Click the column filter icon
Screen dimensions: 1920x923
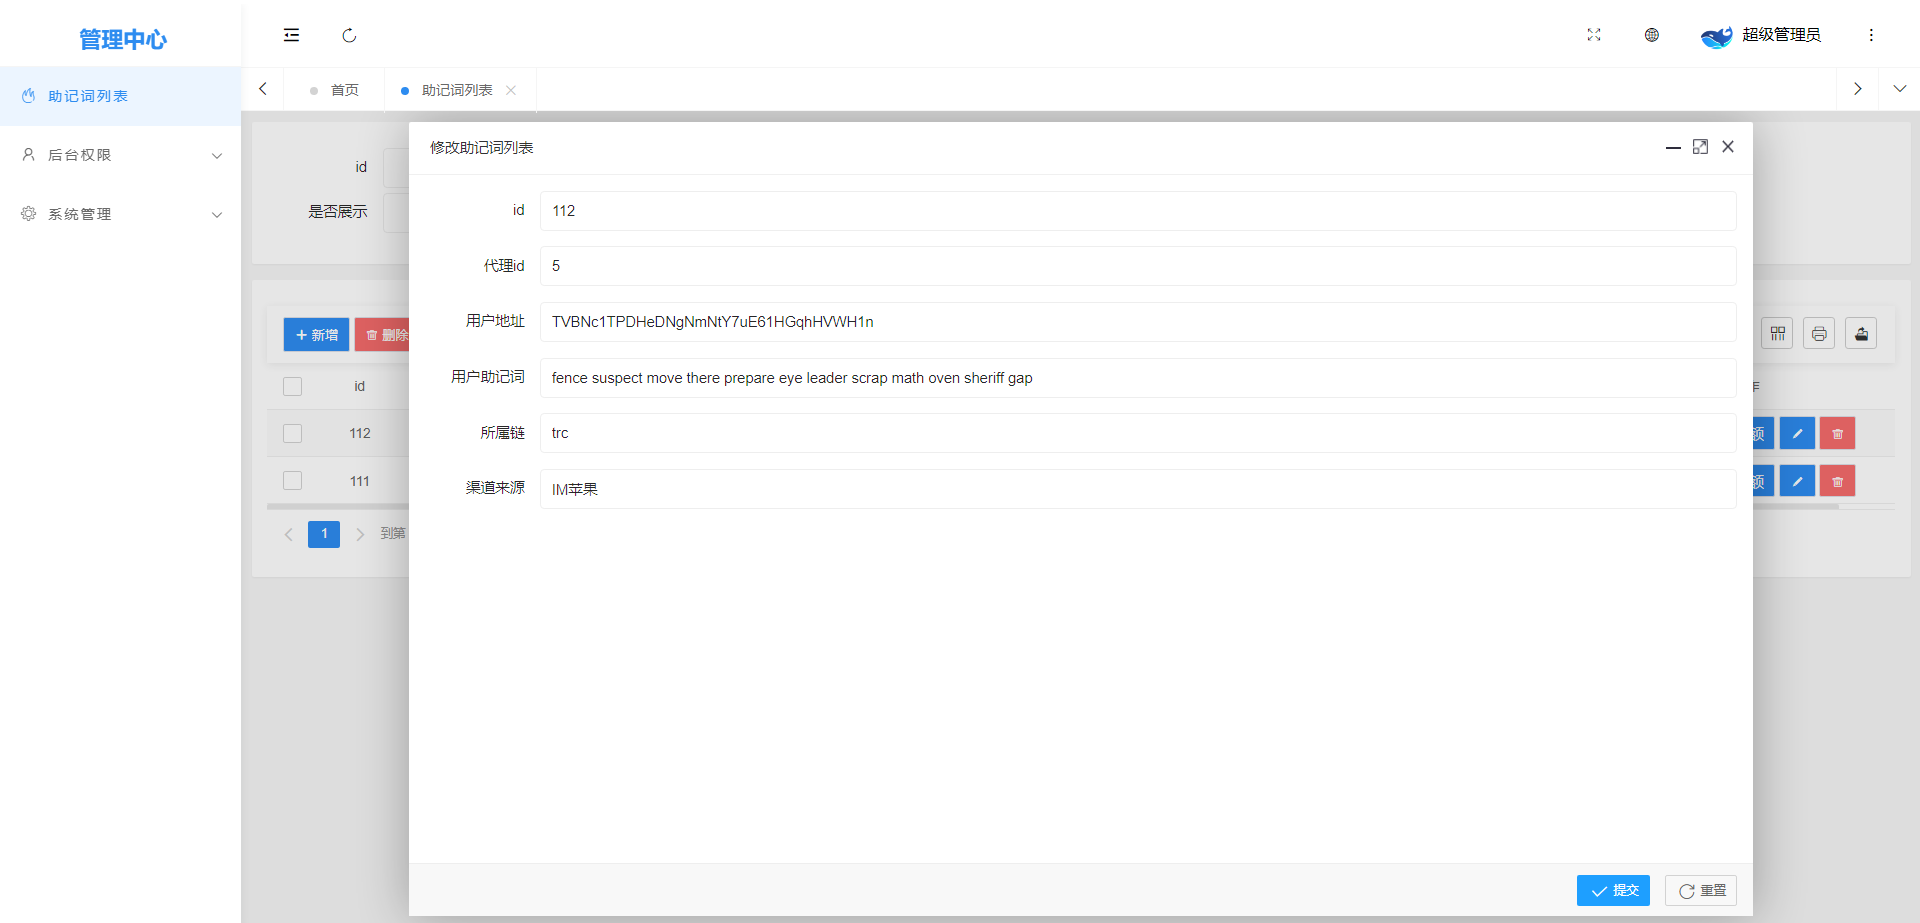[x=1777, y=334]
